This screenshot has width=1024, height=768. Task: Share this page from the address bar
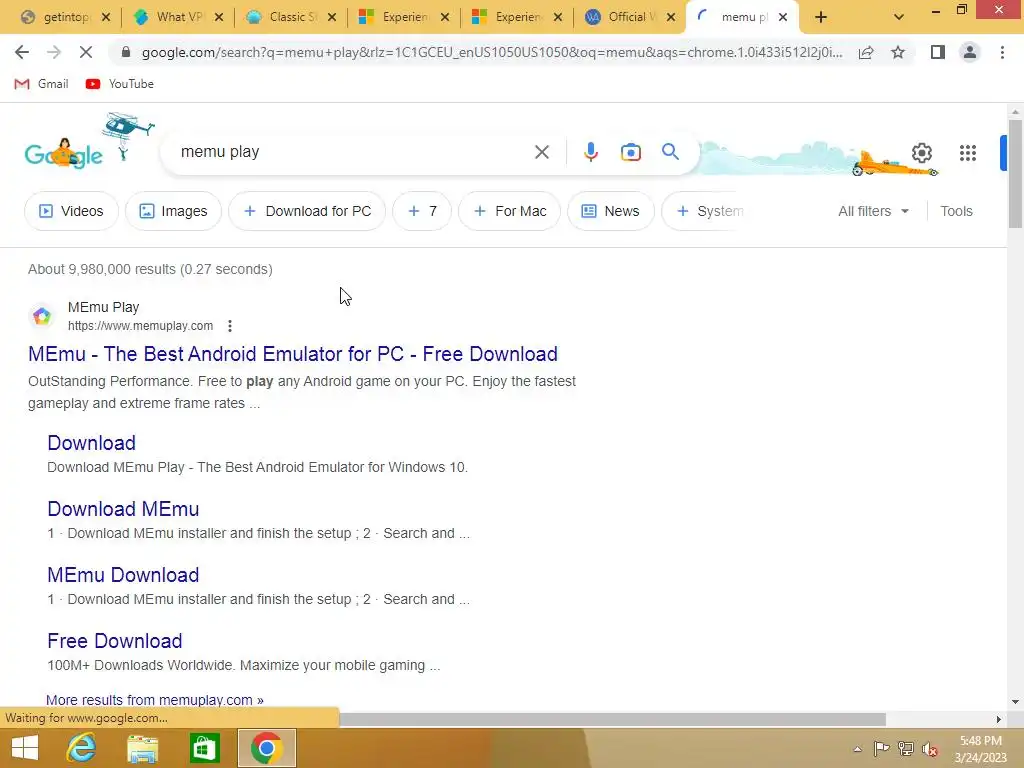point(866,52)
